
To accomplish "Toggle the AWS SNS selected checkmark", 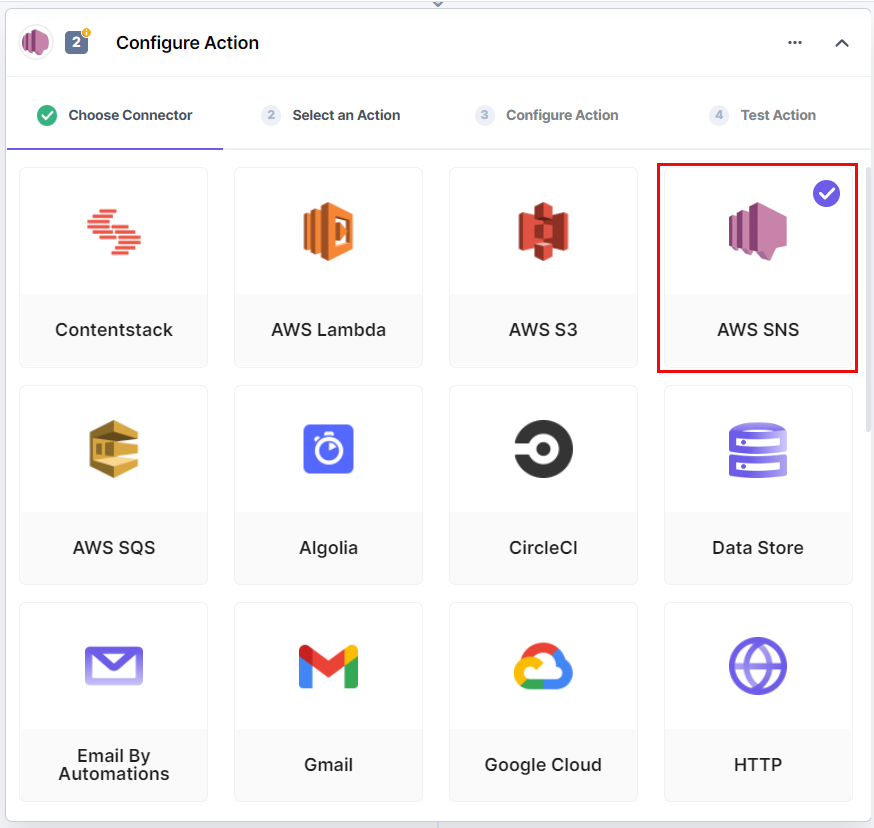I will [826, 193].
